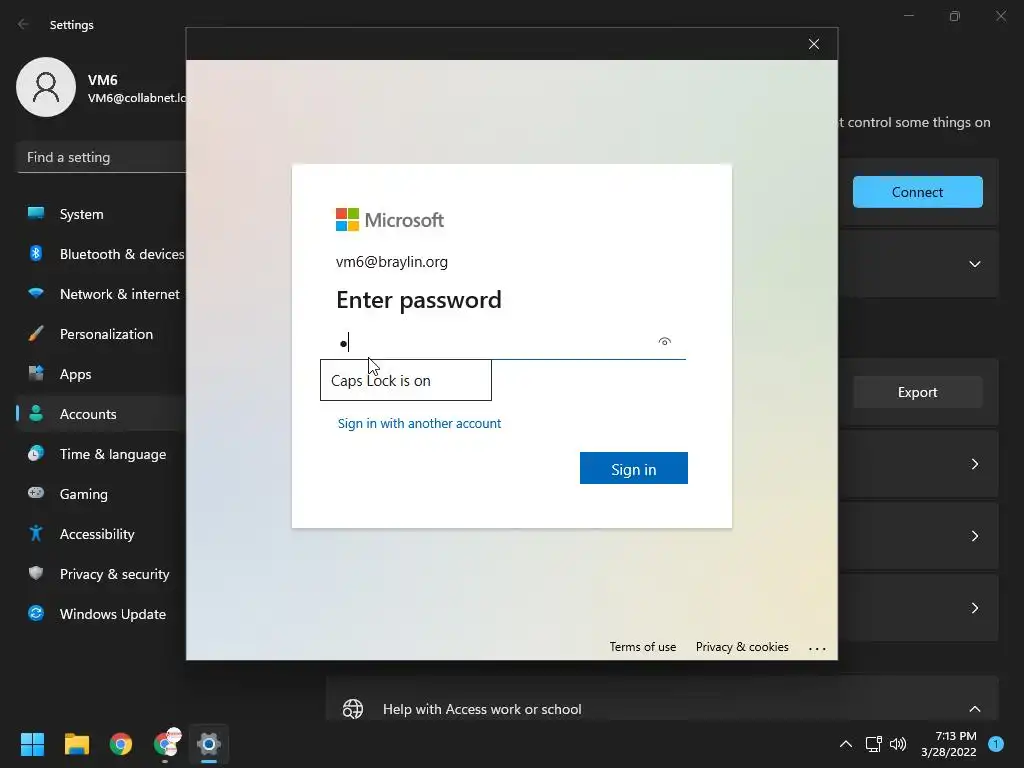Viewport: 1024px width, 768px height.
Task: Expand the chevron-down row below Connect
Action: pyautogui.click(x=974, y=264)
